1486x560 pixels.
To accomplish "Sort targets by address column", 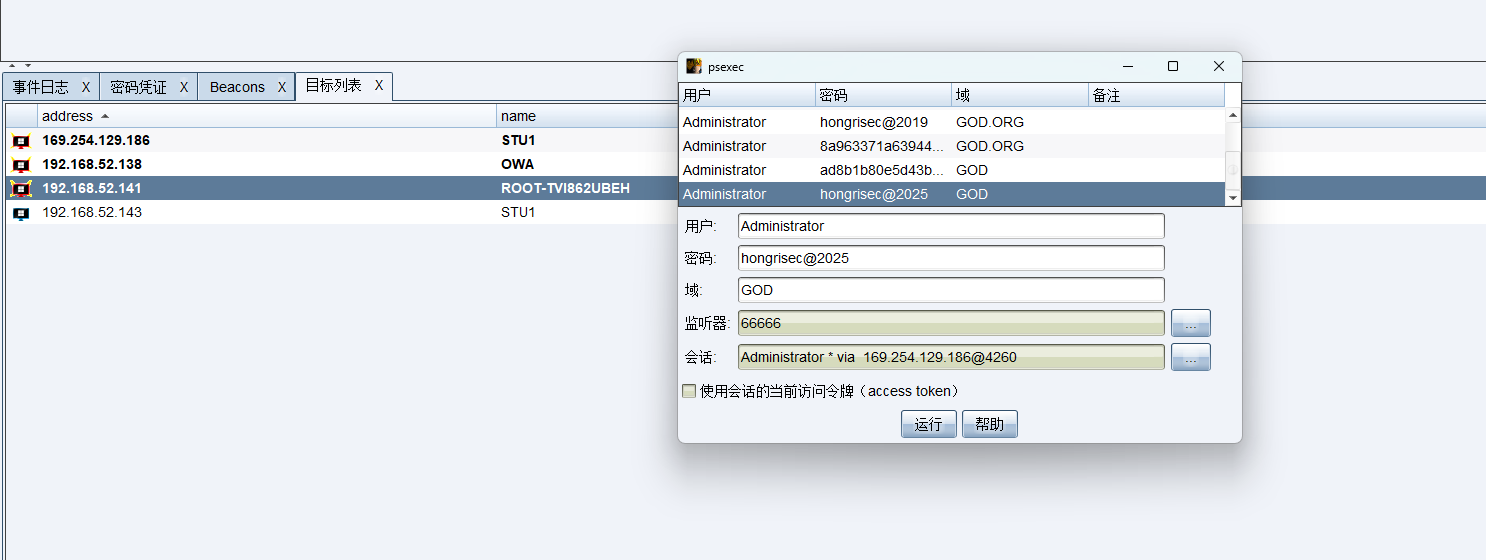I will (x=267, y=116).
